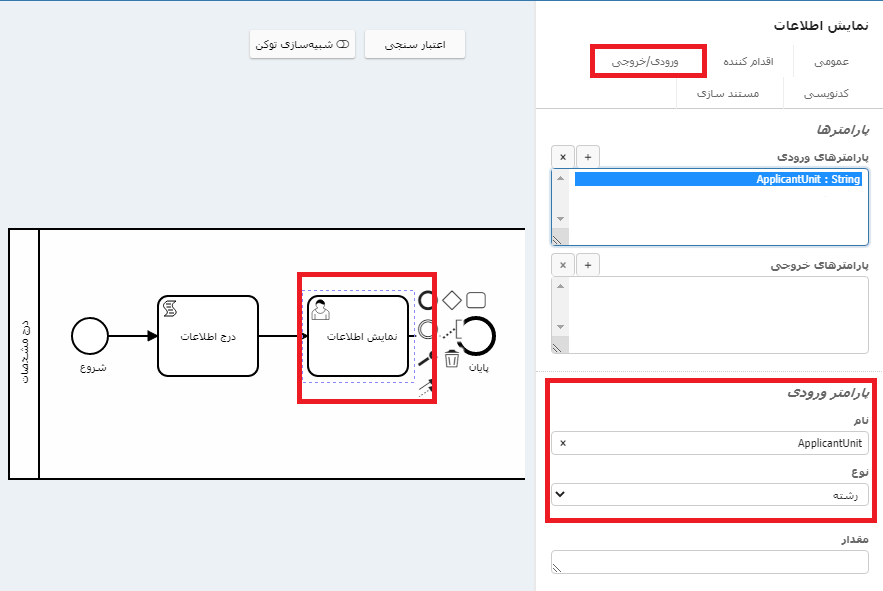883x591 pixels.
Task: Select ApplicantUnit : String in input parameters list
Action: 717,180
